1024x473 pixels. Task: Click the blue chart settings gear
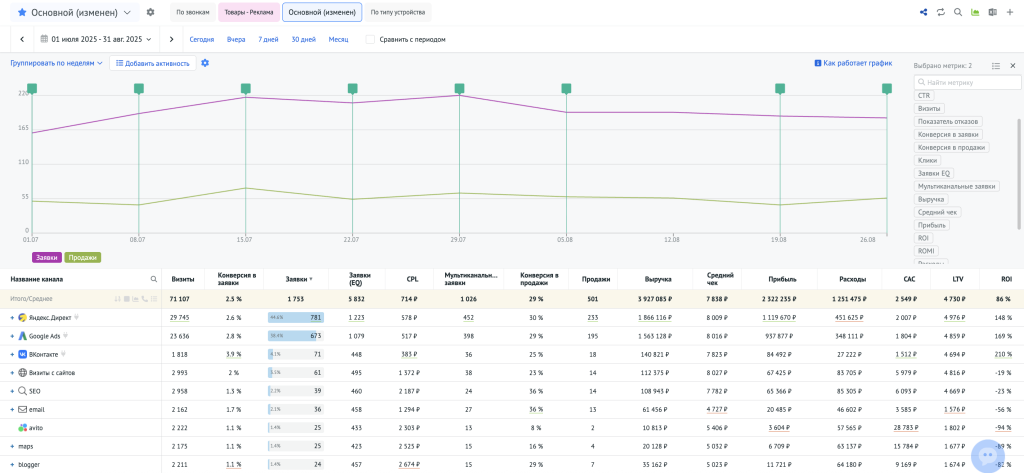click(205, 63)
